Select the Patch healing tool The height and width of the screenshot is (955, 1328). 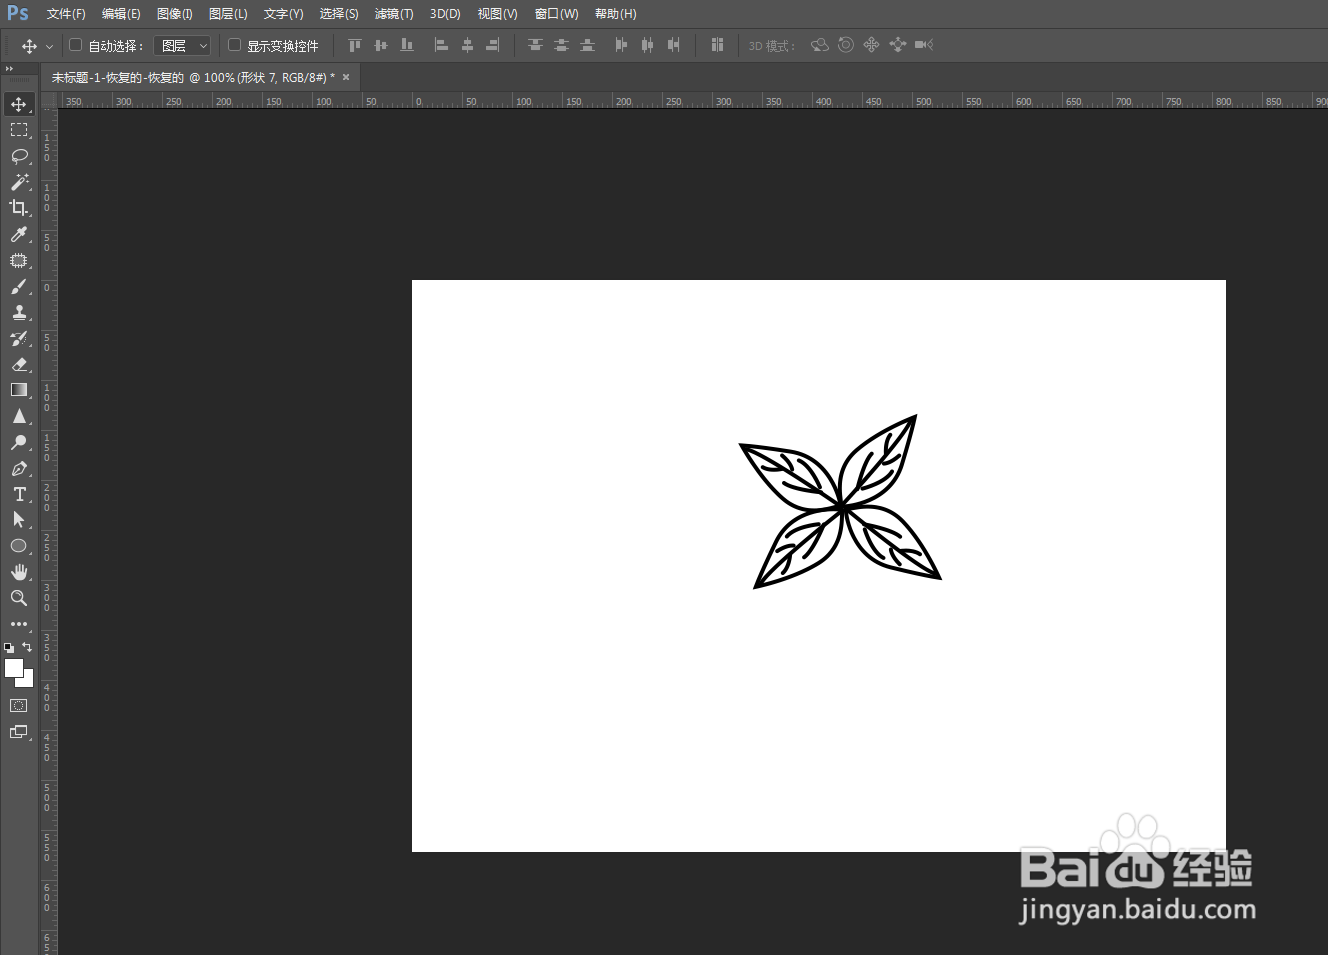tap(19, 260)
